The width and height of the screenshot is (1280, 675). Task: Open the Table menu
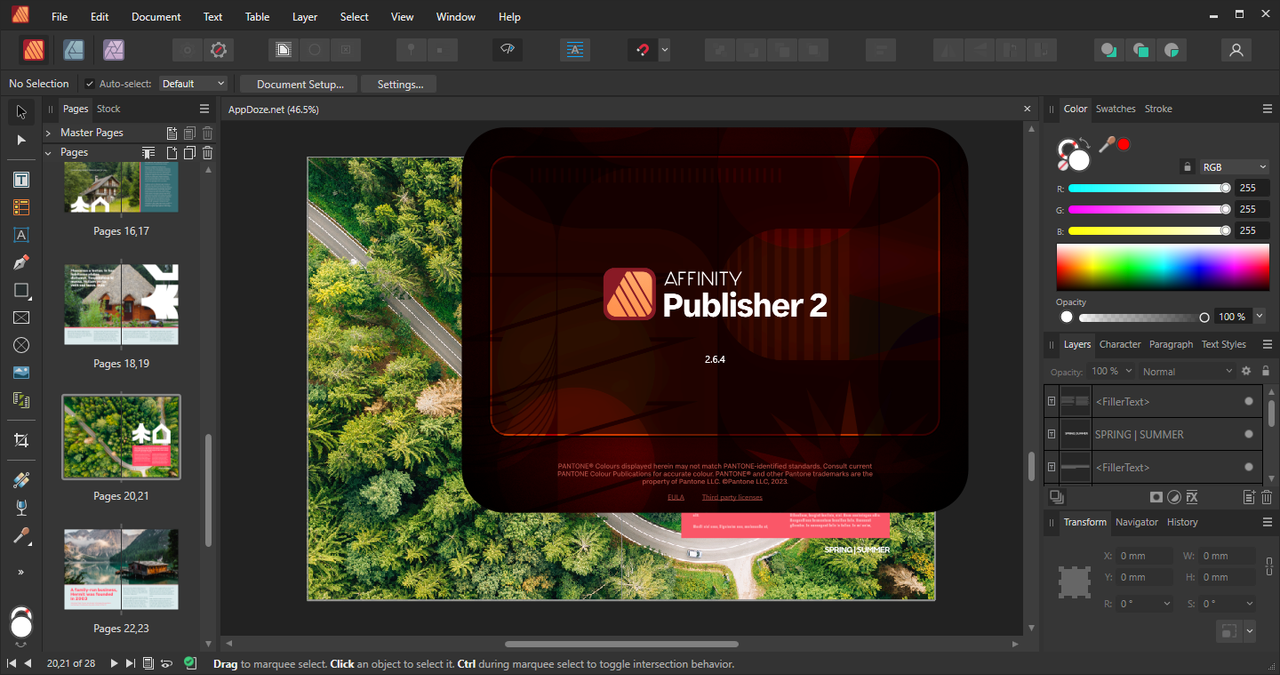tap(257, 17)
